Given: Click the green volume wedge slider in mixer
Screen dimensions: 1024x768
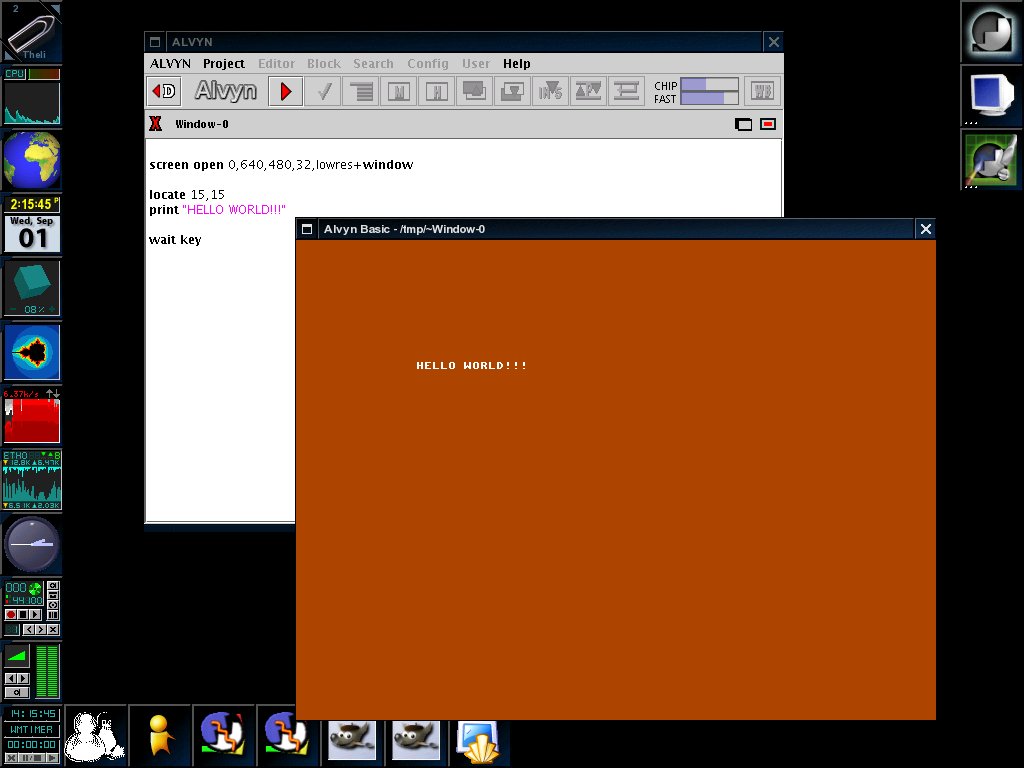Looking at the screenshot, I should 17,656.
